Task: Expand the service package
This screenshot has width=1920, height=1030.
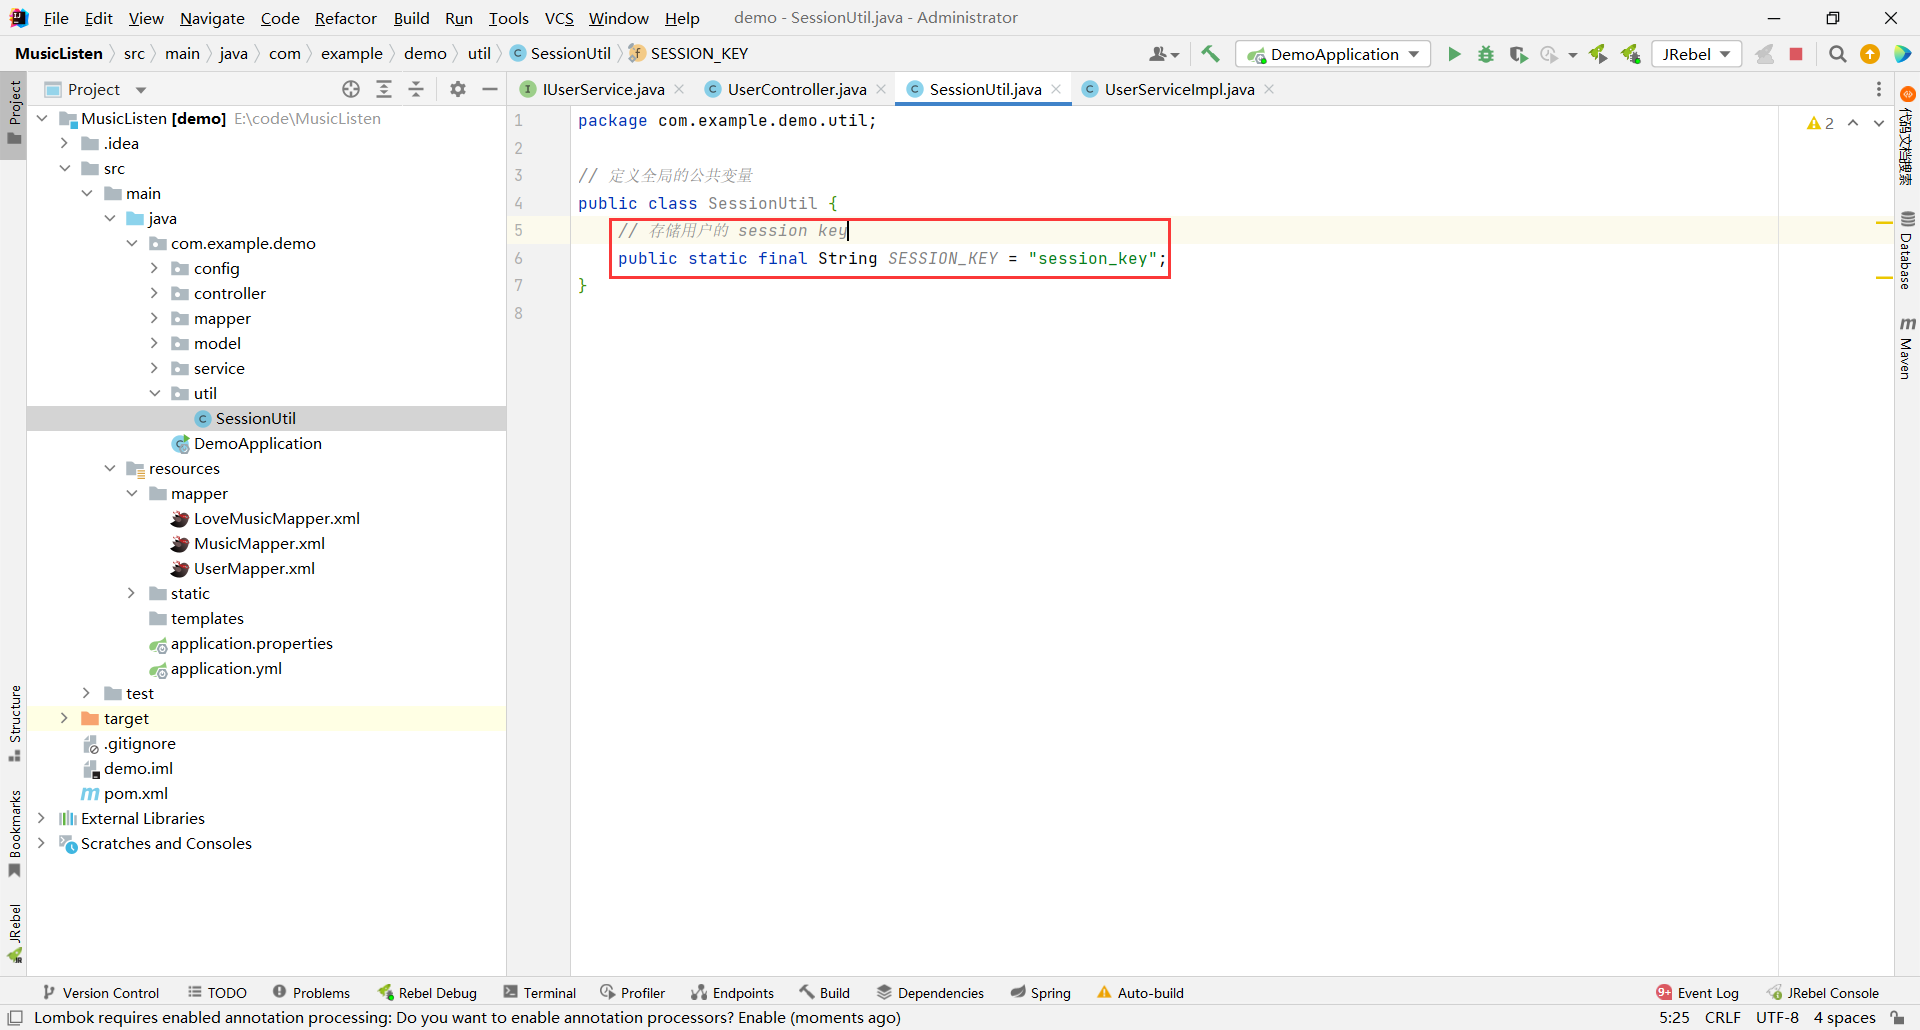Action: tap(154, 368)
